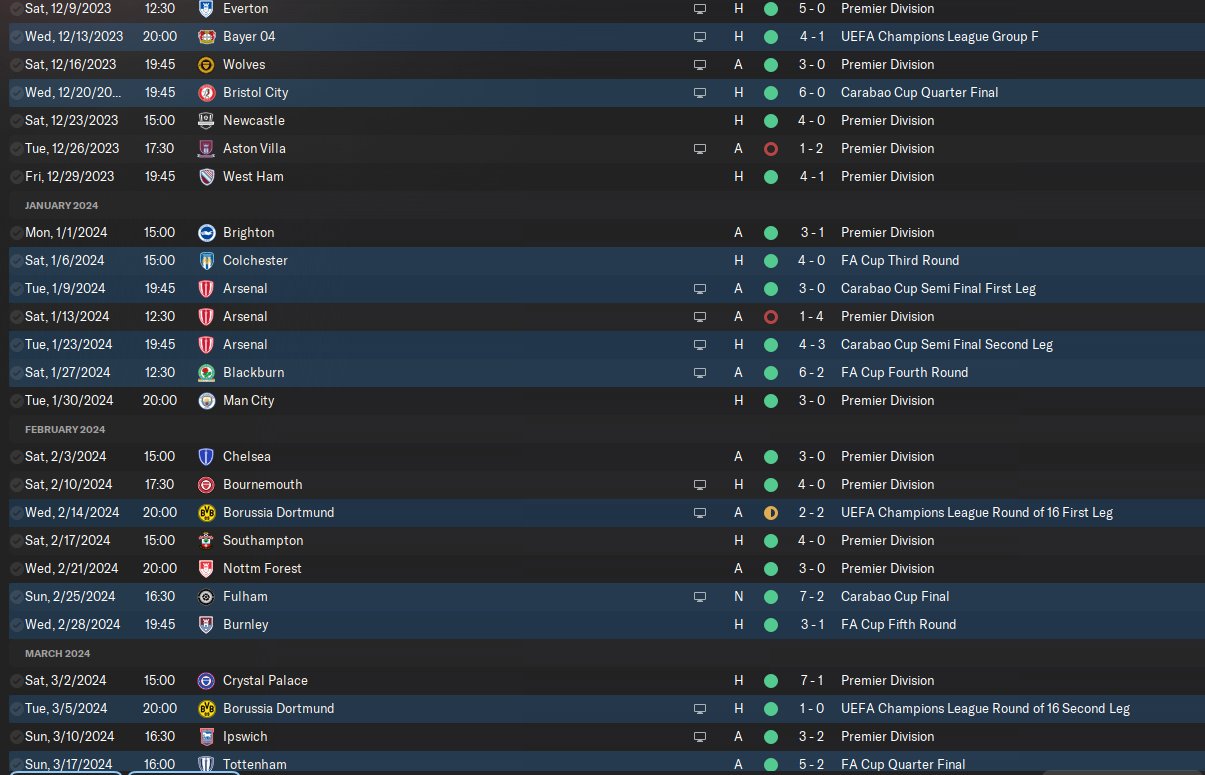This screenshot has height=775, width=1205.
Task: Click the Blackburn club crest icon
Action: pyautogui.click(x=207, y=372)
